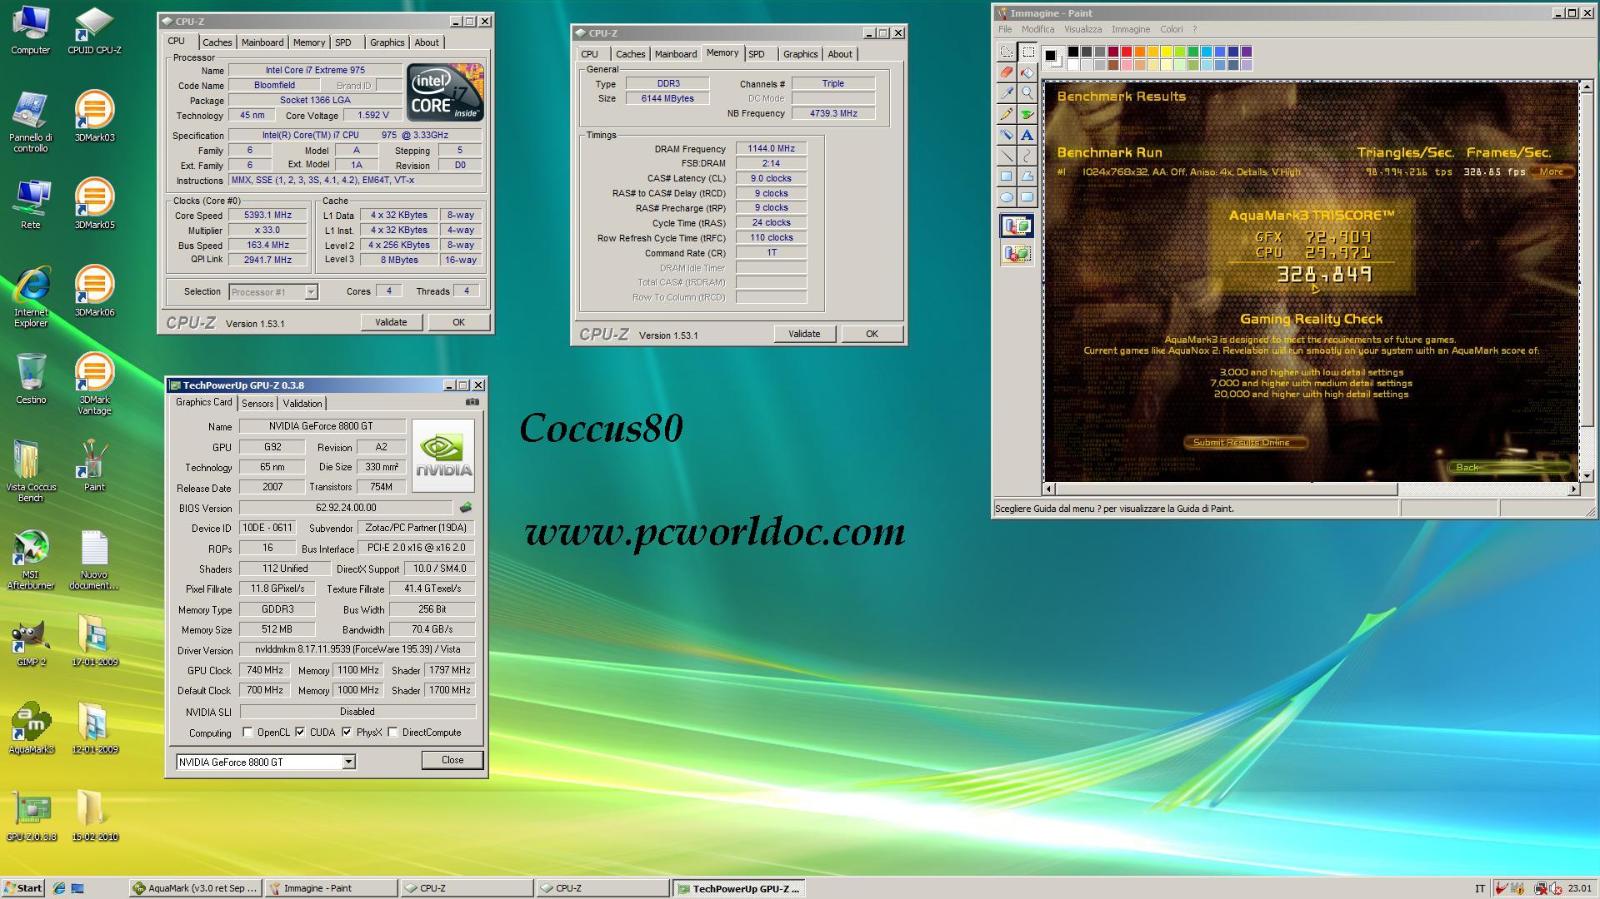
Task: Open the Graphics tab in CPU window
Action: point(387,42)
